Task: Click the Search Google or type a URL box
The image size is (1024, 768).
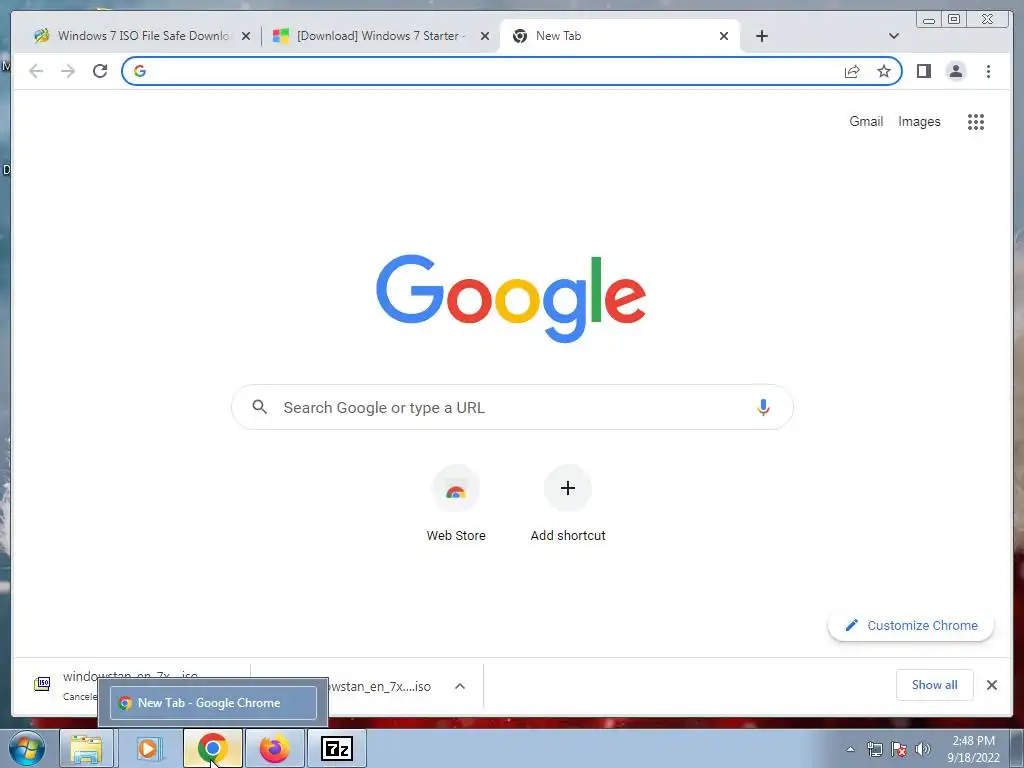Action: pos(512,407)
